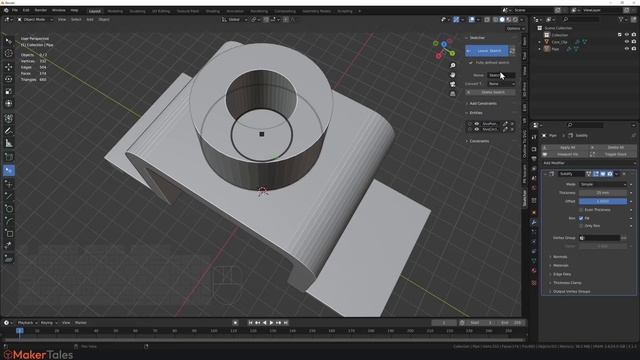Open the Add Modifier menu button
640x360 pixels.
pyautogui.click(x=589, y=163)
